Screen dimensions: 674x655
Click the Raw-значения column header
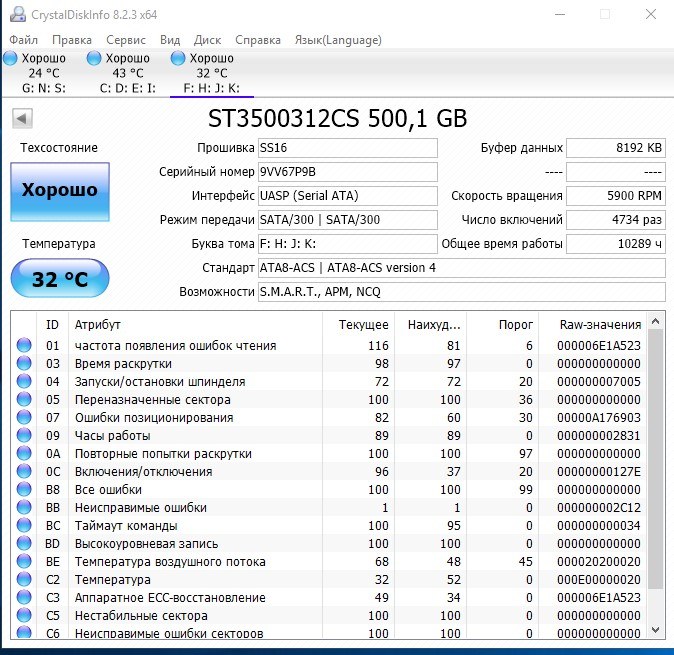click(600, 324)
